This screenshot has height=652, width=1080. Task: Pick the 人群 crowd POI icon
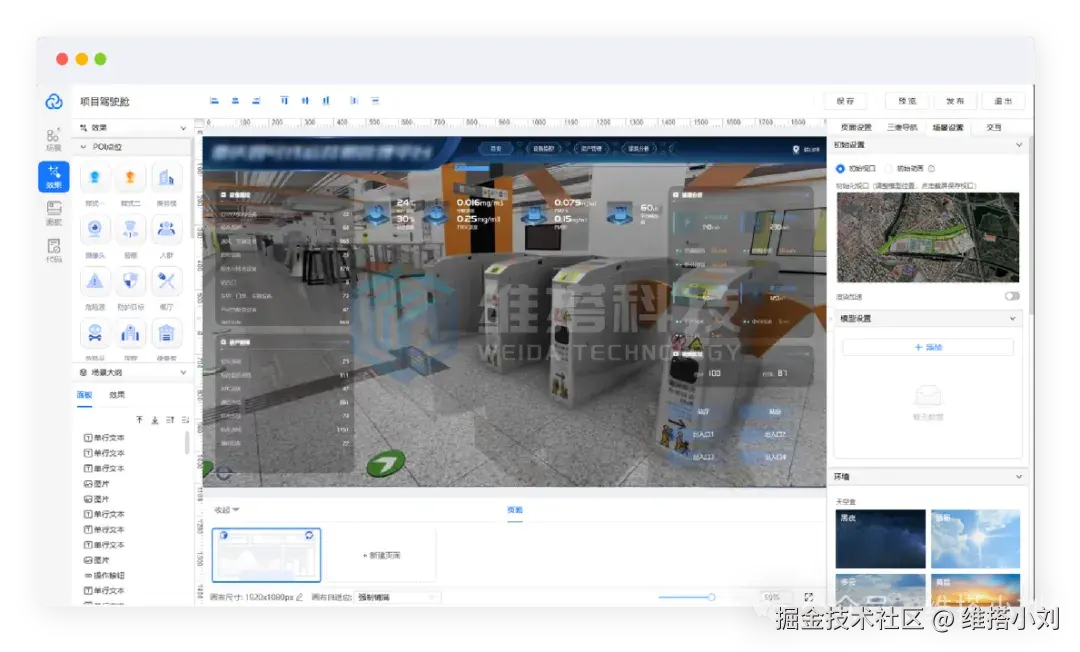(166, 229)
